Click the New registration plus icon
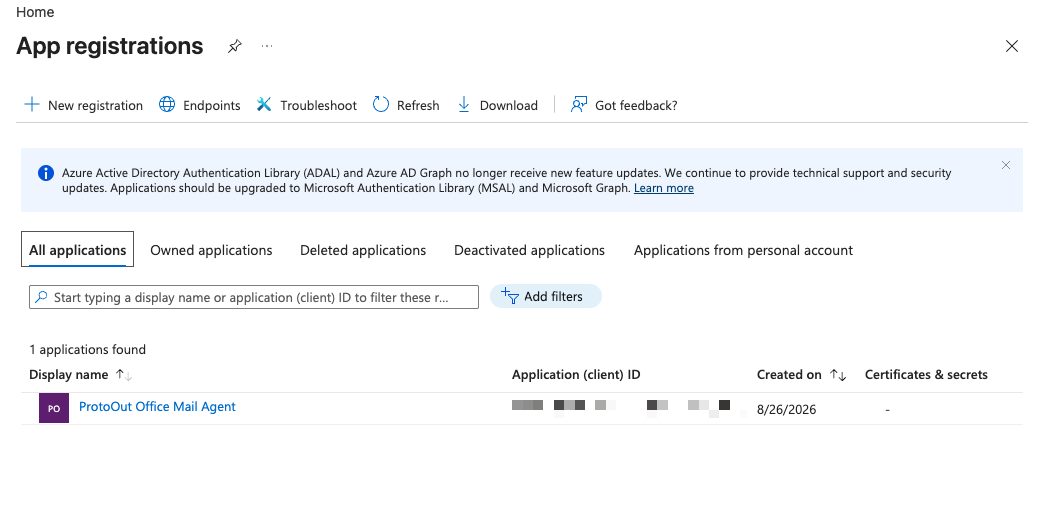The width and height of the screenshot is (1042, 524). pyautogui.click(x=32, y=104)
